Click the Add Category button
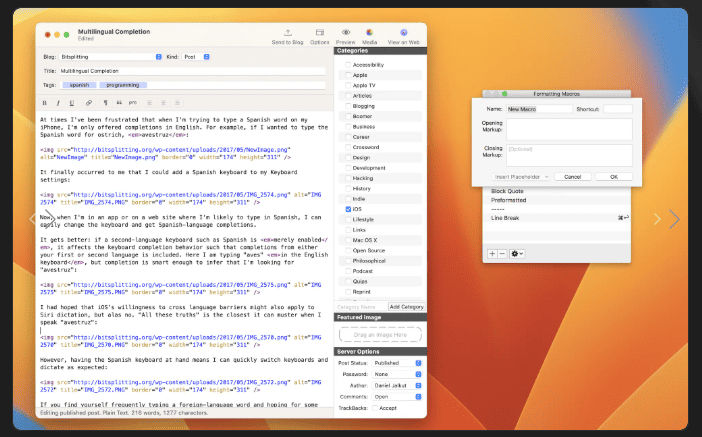The width and height of the screenshot is (702, 437). (407, 307)
